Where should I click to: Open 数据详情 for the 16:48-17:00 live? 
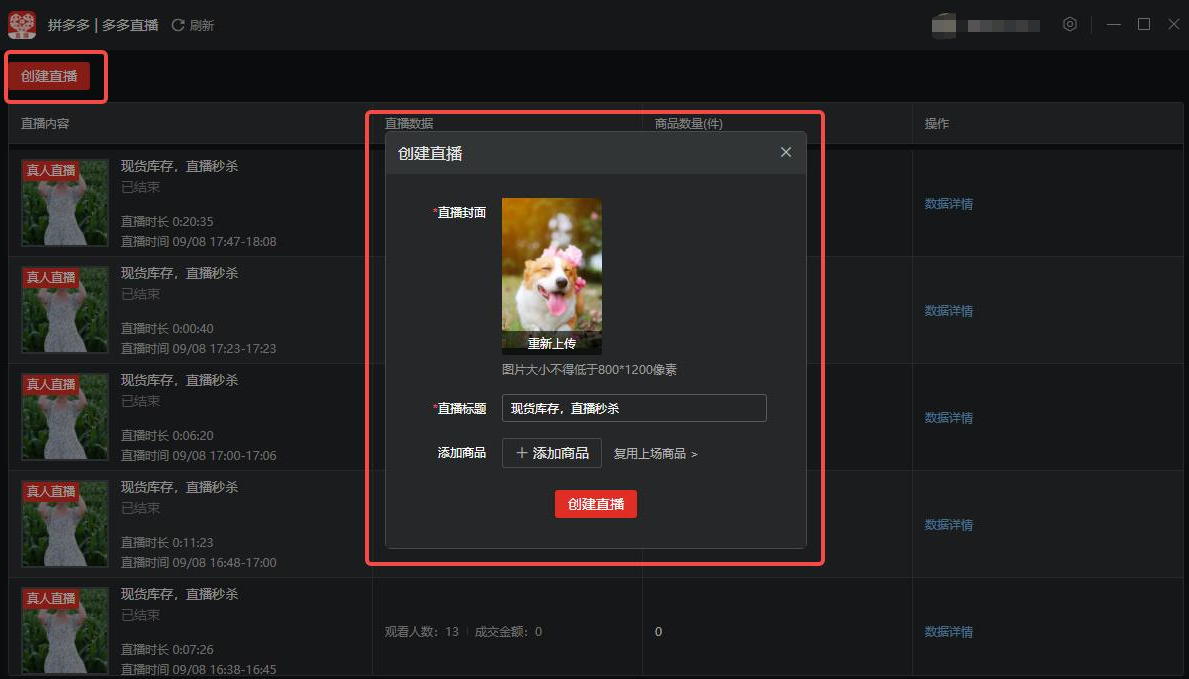point(949,524)
